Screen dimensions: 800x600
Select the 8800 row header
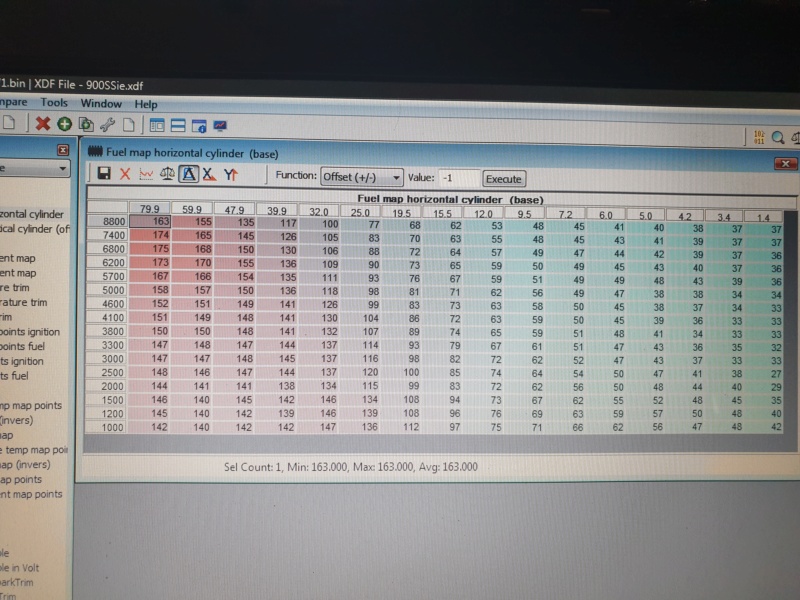107,221
